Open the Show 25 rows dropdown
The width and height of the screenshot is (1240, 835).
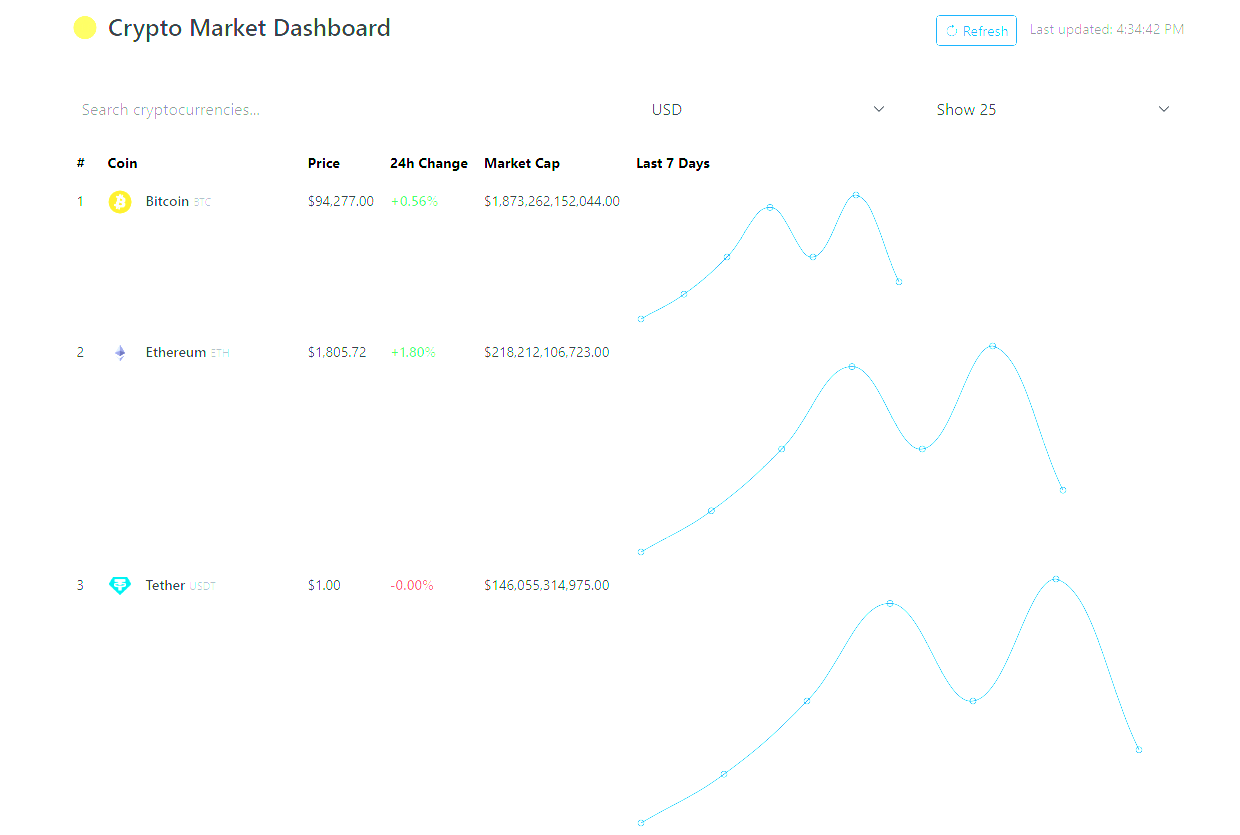(x=1050, y=109)
